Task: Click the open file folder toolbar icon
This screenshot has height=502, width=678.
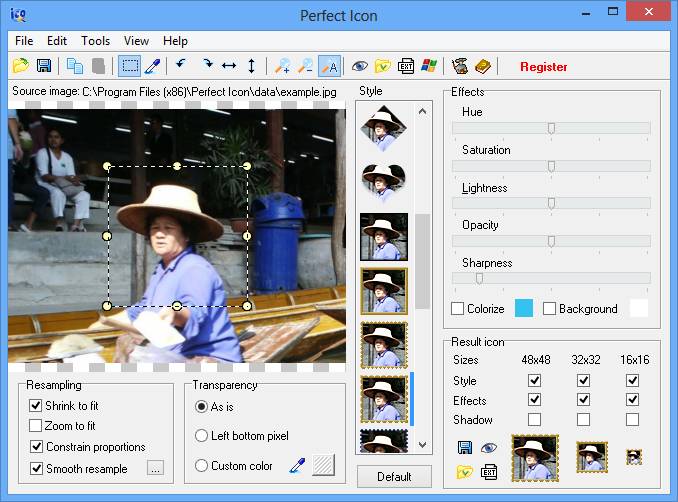Action: tap(20, 66)
